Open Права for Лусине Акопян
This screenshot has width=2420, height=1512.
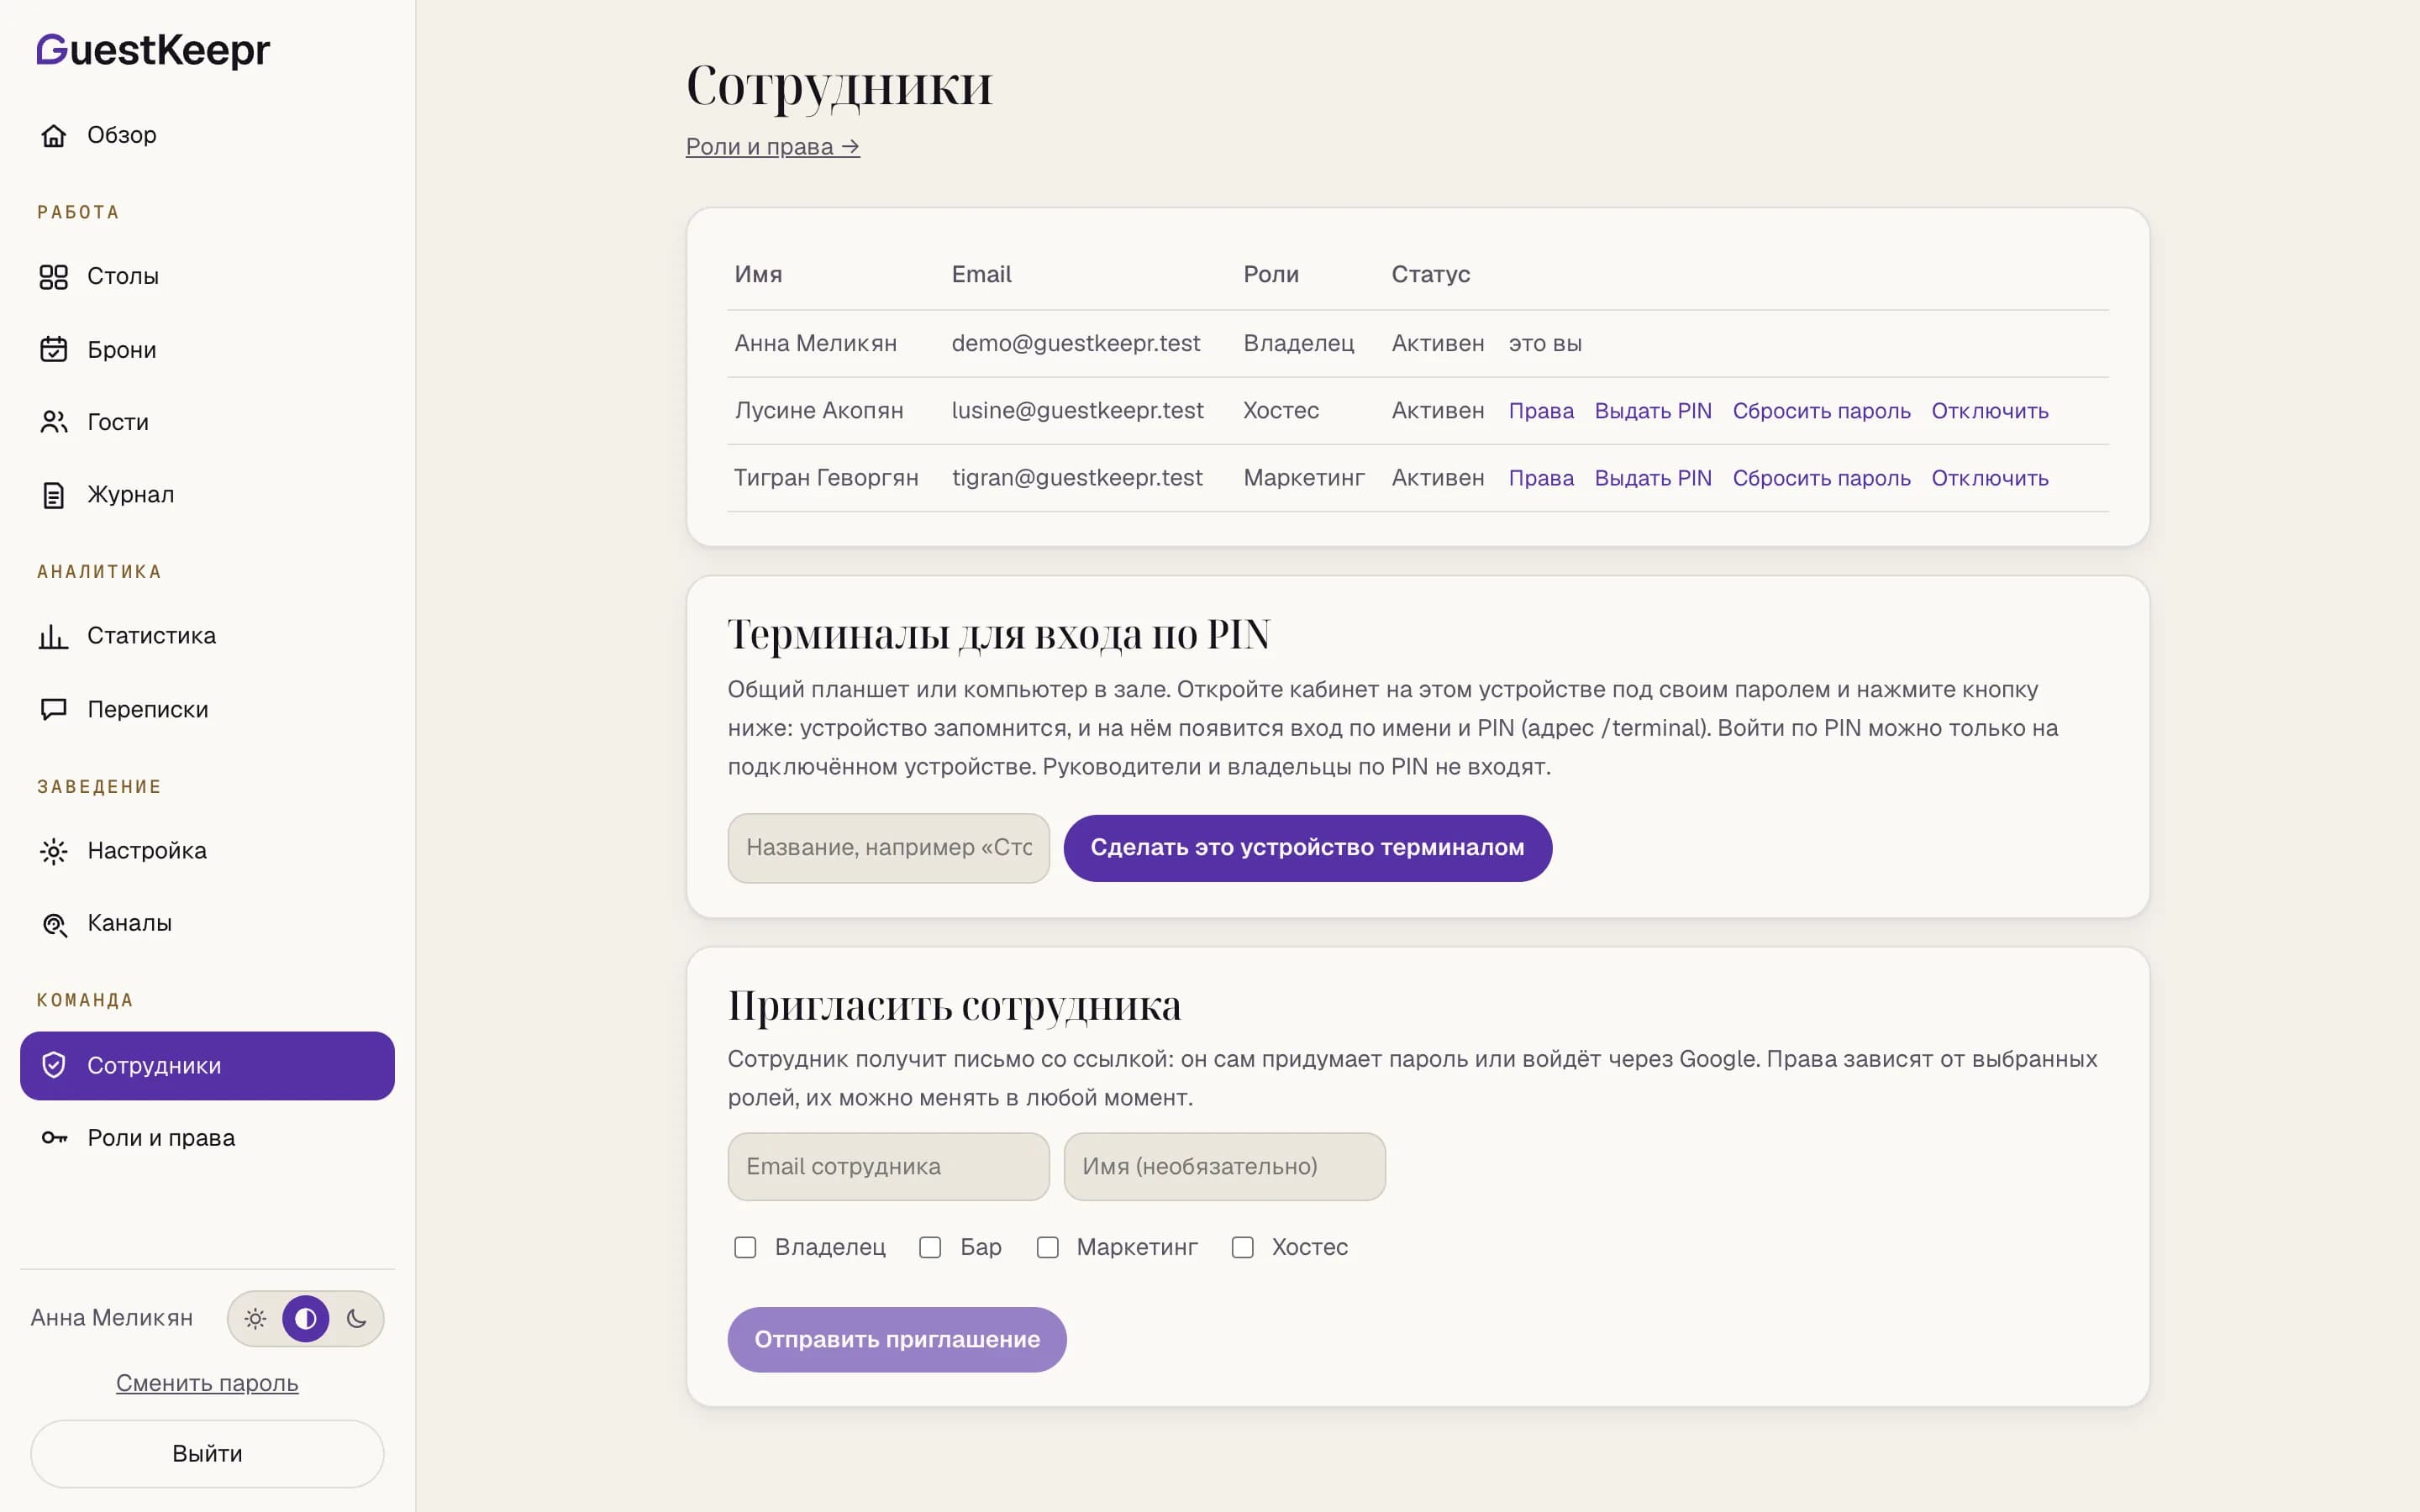[x=1541, y=411]
